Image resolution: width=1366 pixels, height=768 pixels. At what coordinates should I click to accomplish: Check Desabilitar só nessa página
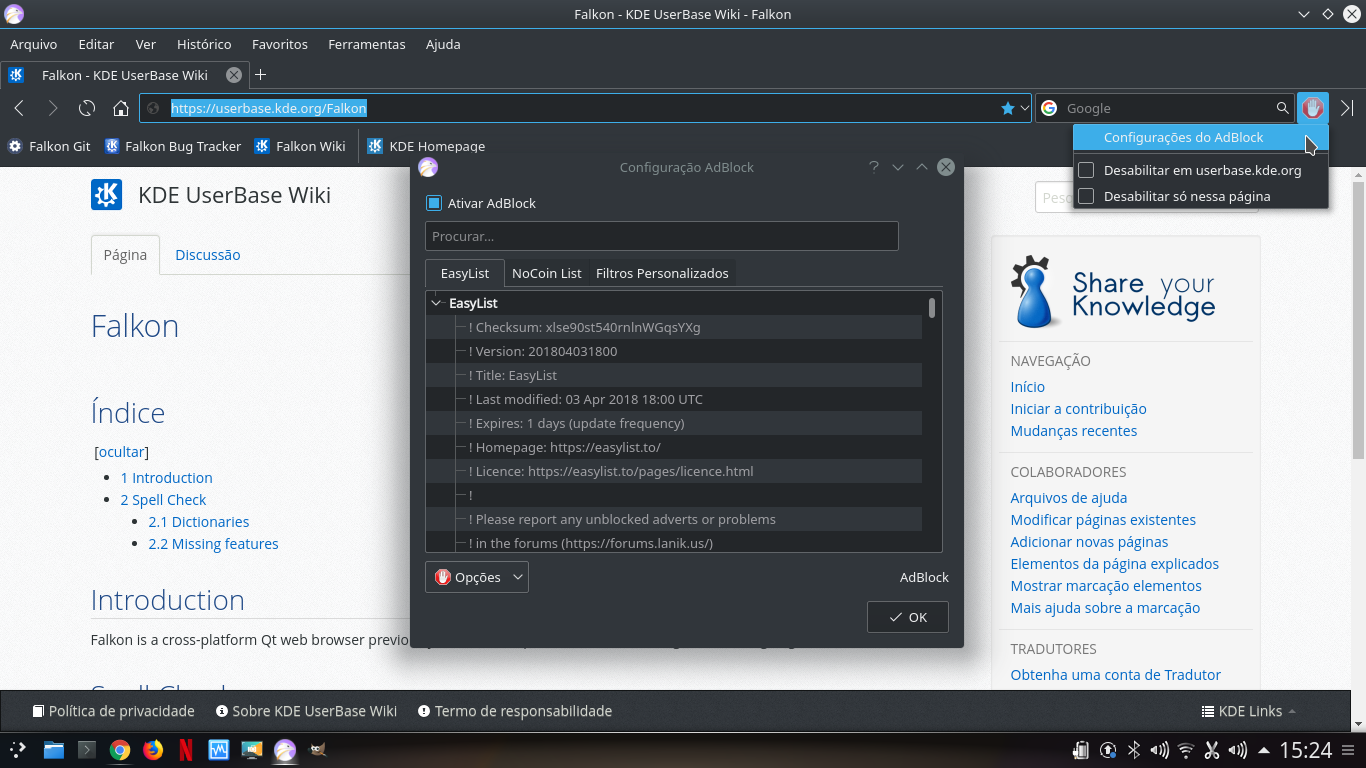click(1086, 196)
